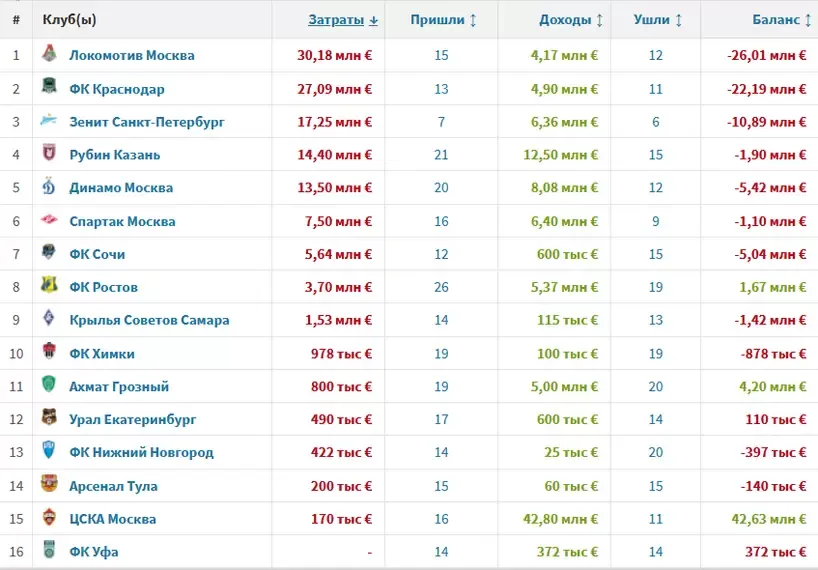The height and width of the screenshot is (570, 818).
Task: Click the ЦСКА Москва club crest
Action: click(49, 517)
